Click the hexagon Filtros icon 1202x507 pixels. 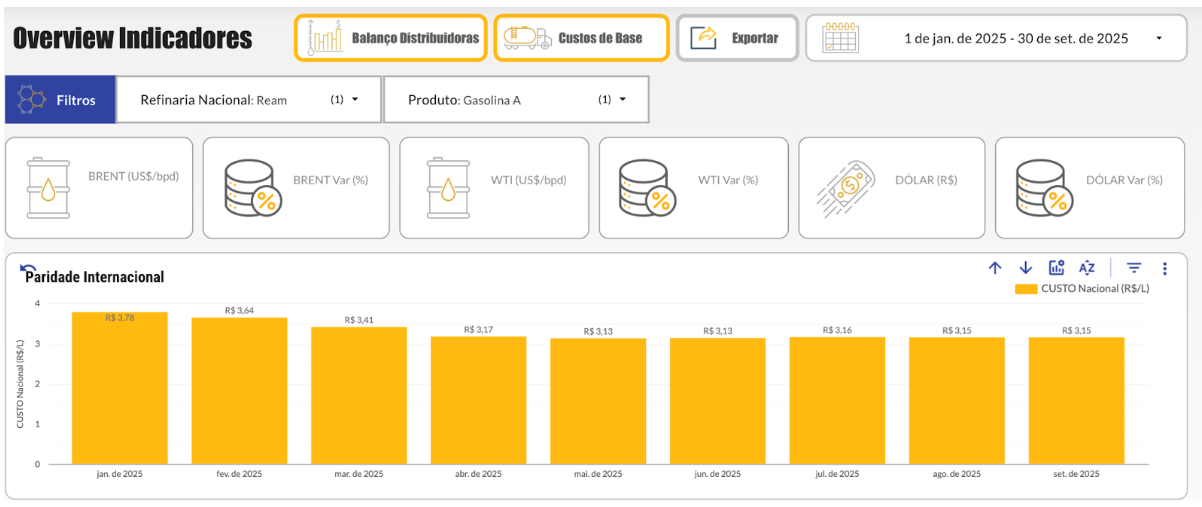pyautogui.click(x=32, y=100)
